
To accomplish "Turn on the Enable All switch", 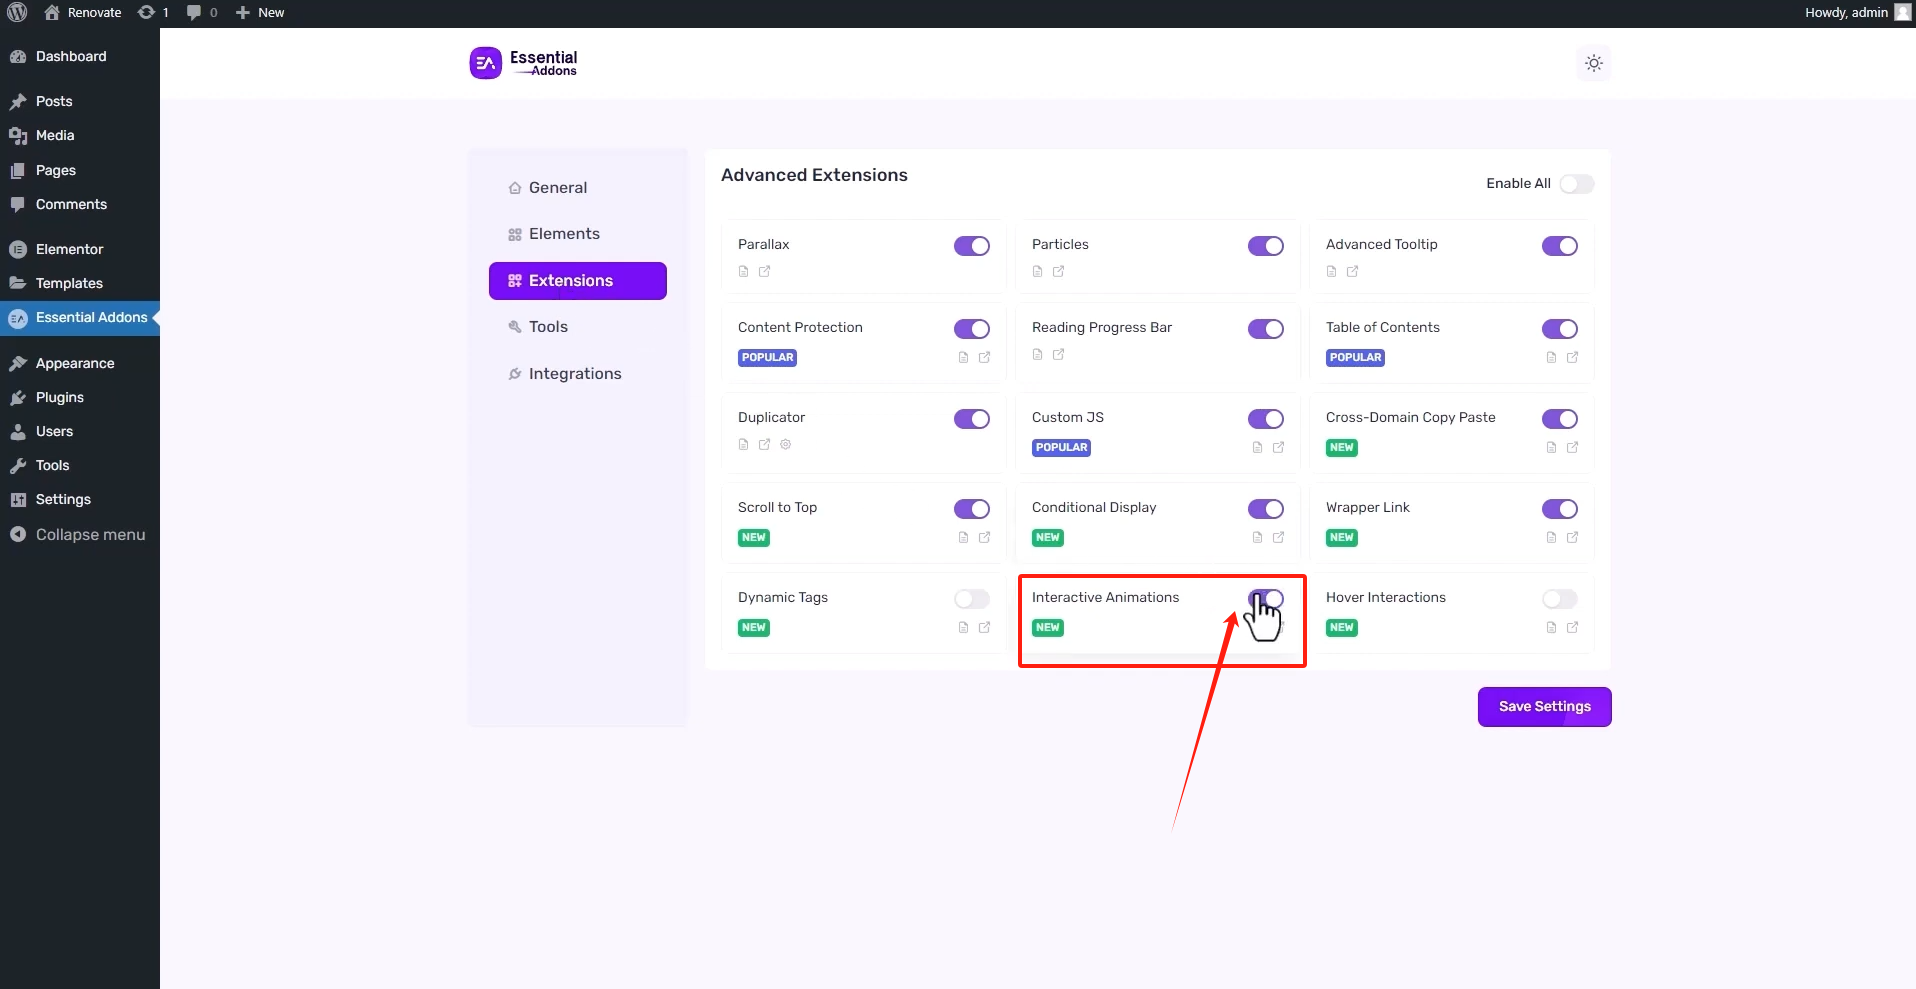I will pos(1576,184).
